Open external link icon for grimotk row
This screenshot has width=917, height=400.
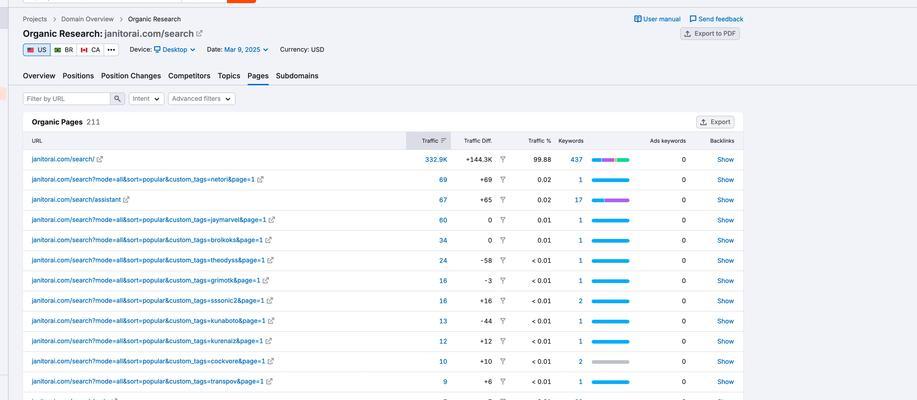[x=266, y=281]
